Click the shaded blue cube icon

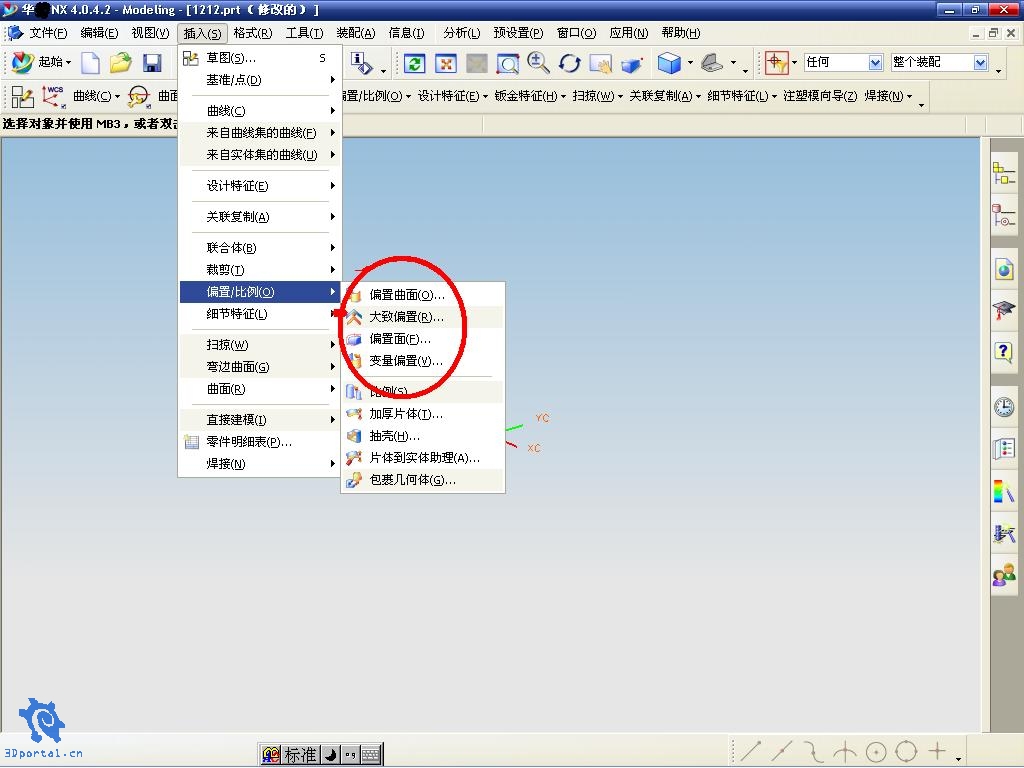[669, 63]
